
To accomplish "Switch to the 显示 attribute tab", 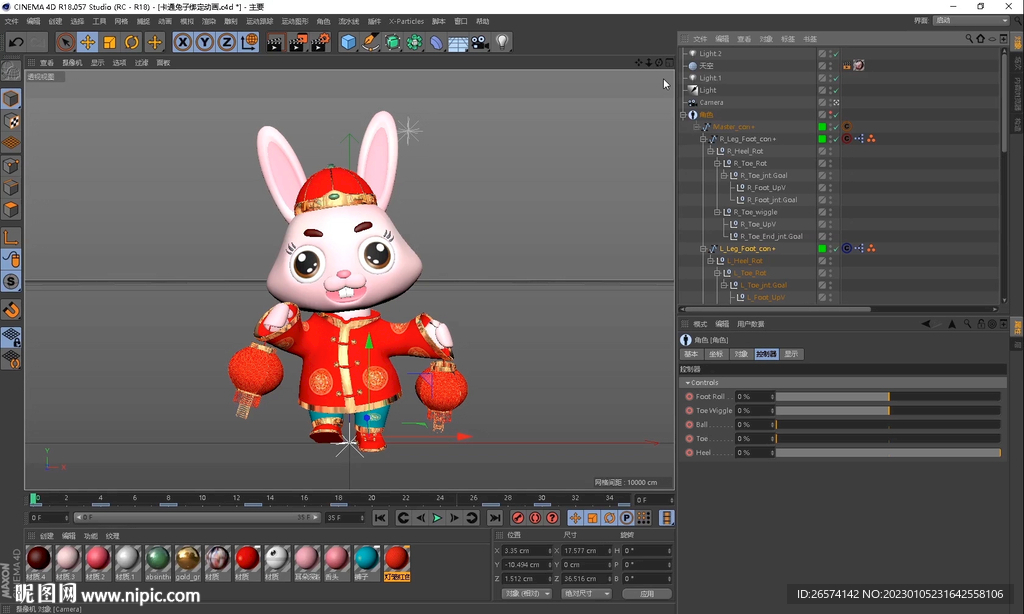I will pyautogui.click(x=791, y=354).
